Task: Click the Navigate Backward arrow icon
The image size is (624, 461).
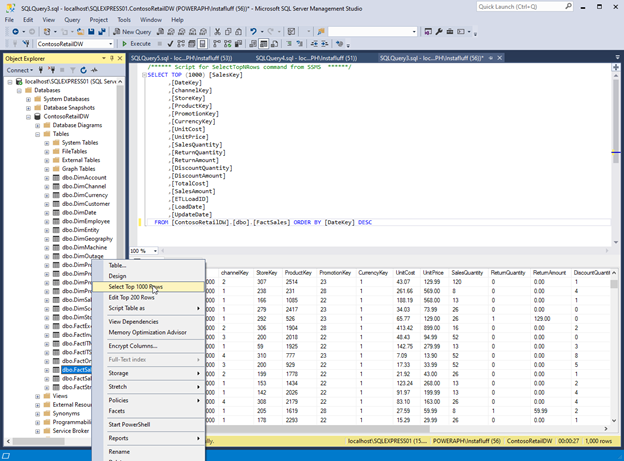Action: pyautogui.click(x=15, y=32)
